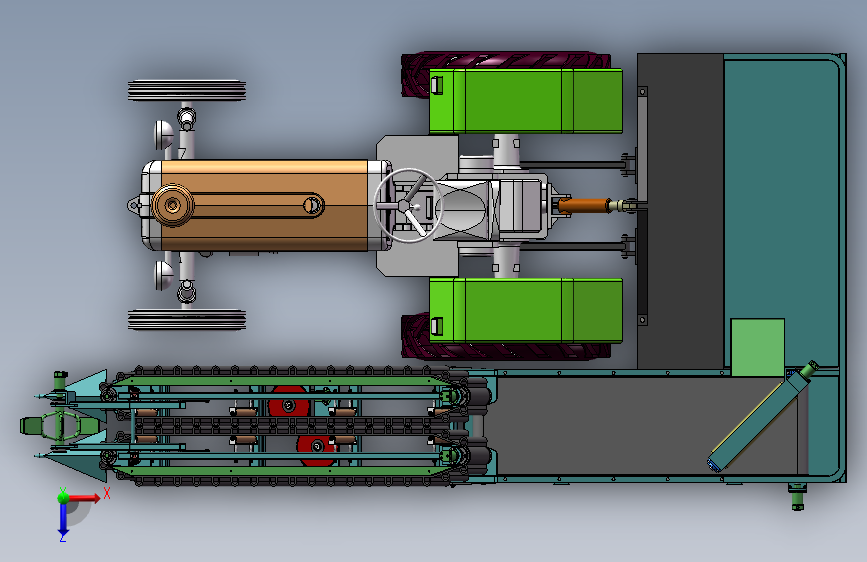Click the teal collection bin panel
Image resolution: width=867 pixels, height=562 pixels.
tap(781, 210)
